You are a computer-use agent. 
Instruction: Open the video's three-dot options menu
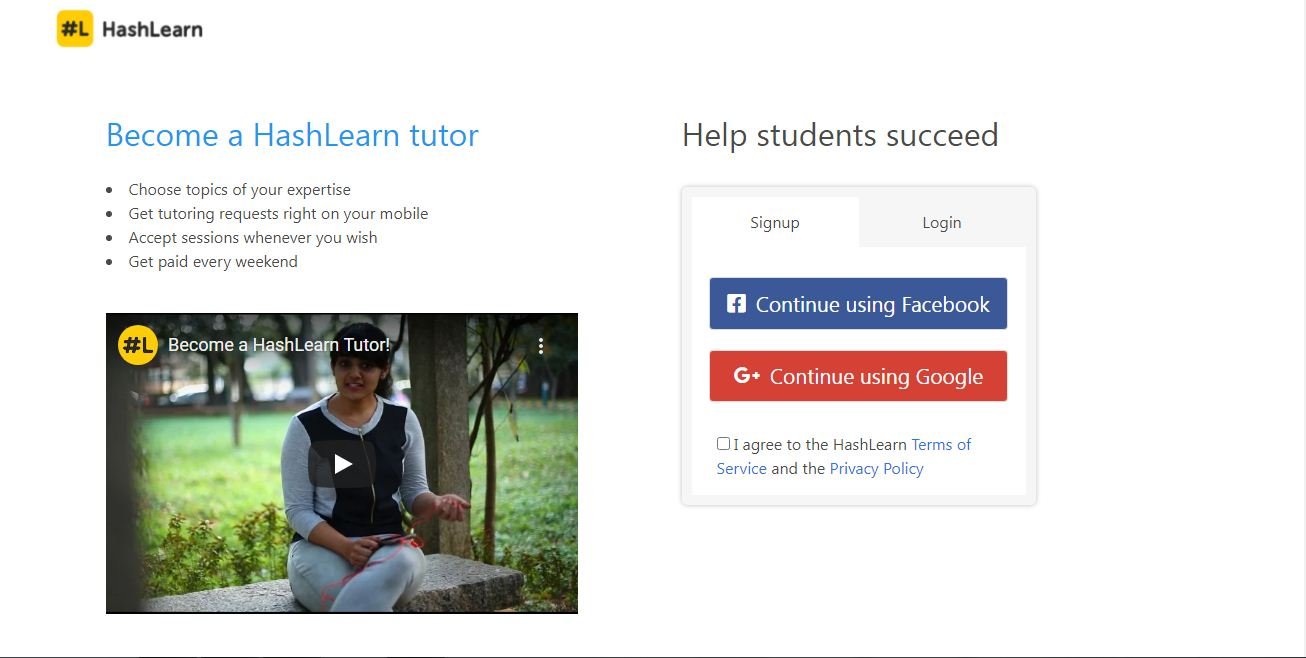541,346
